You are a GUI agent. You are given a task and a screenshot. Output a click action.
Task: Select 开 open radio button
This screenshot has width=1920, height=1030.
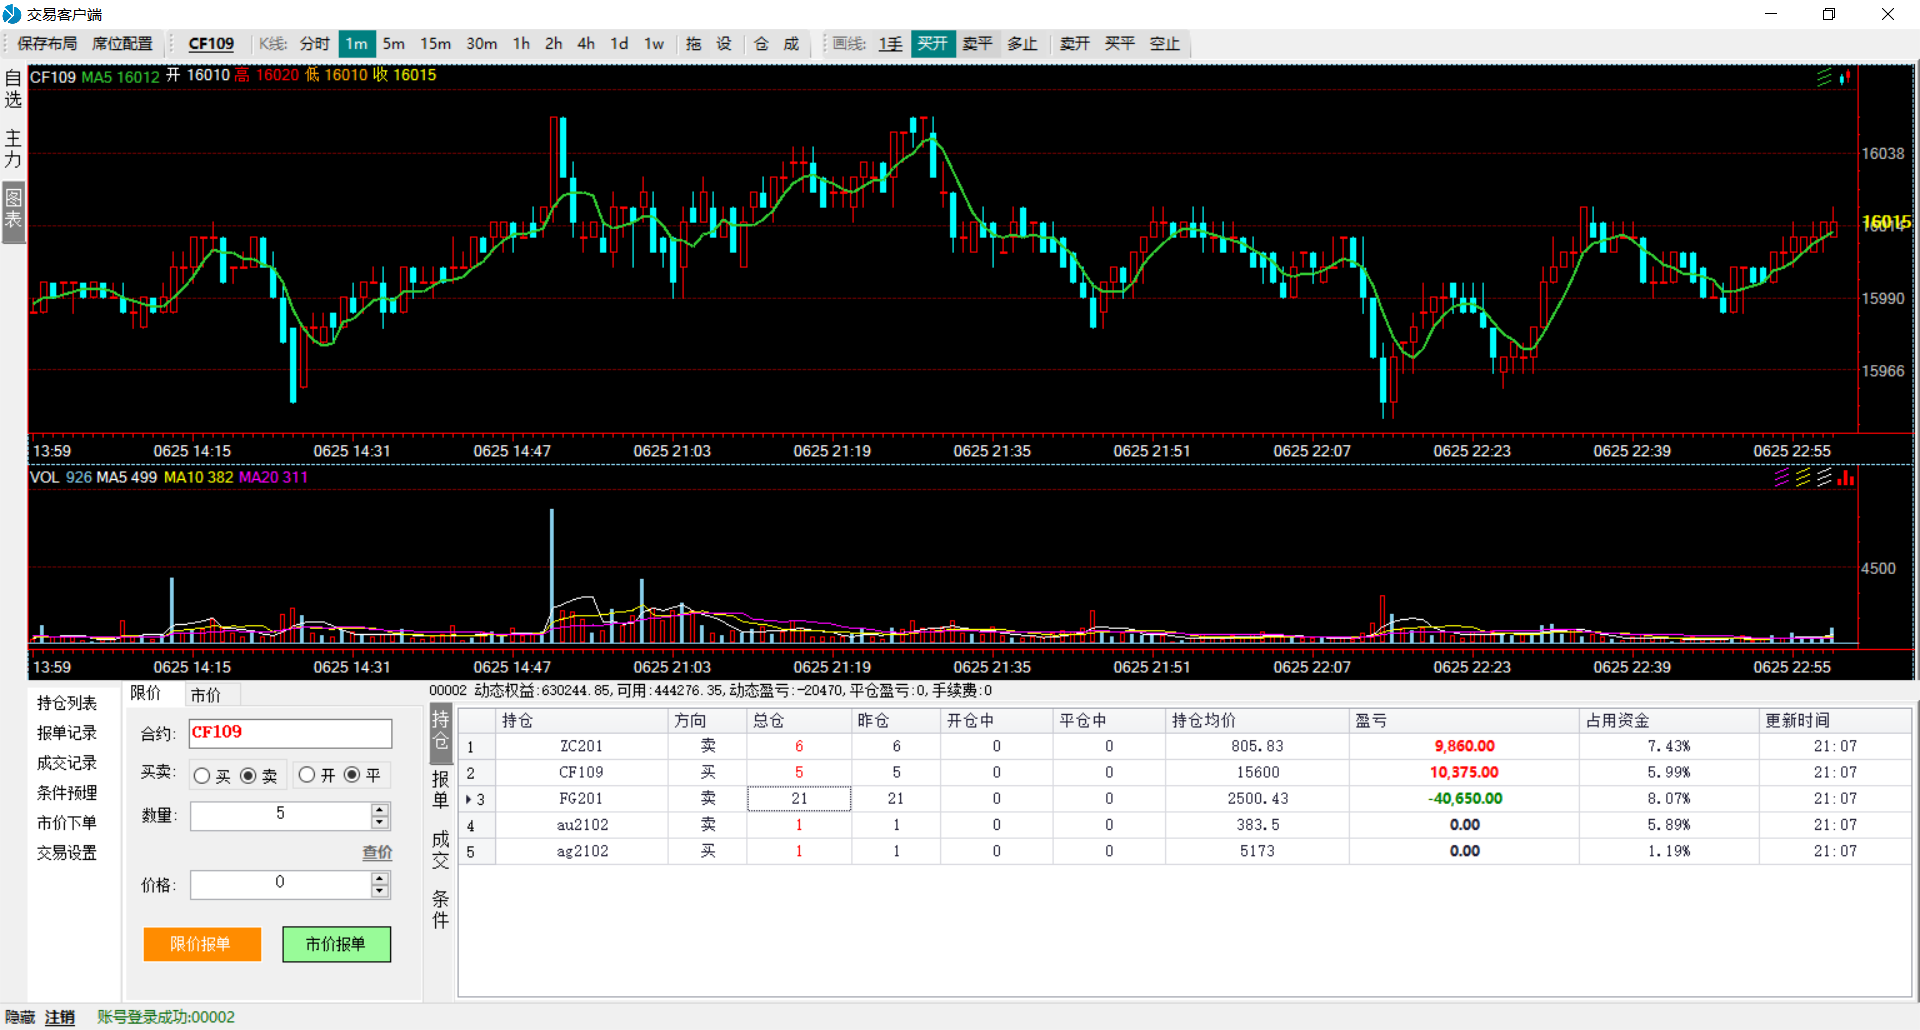click(307, 775)
